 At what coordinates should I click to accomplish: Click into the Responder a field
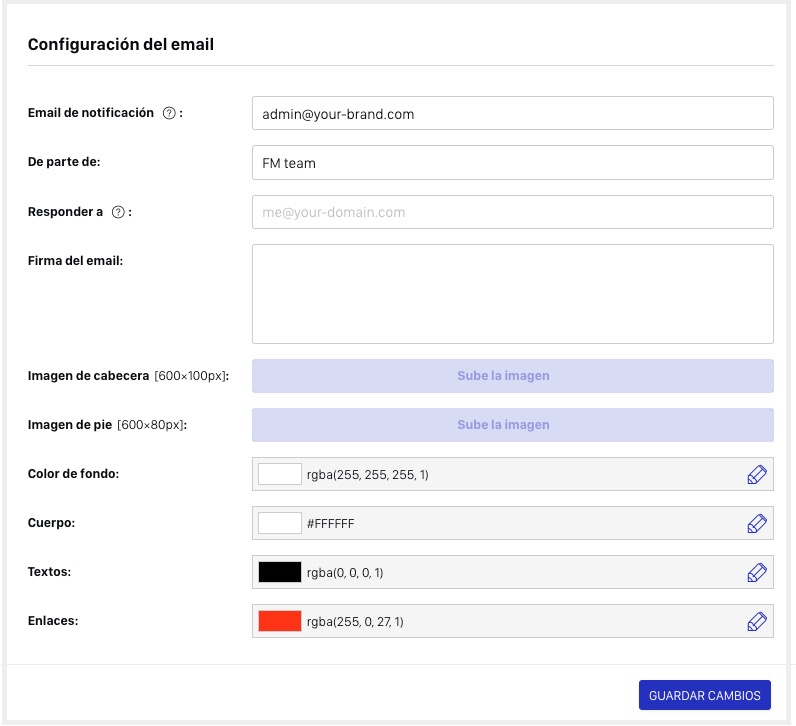pos(512,212)
